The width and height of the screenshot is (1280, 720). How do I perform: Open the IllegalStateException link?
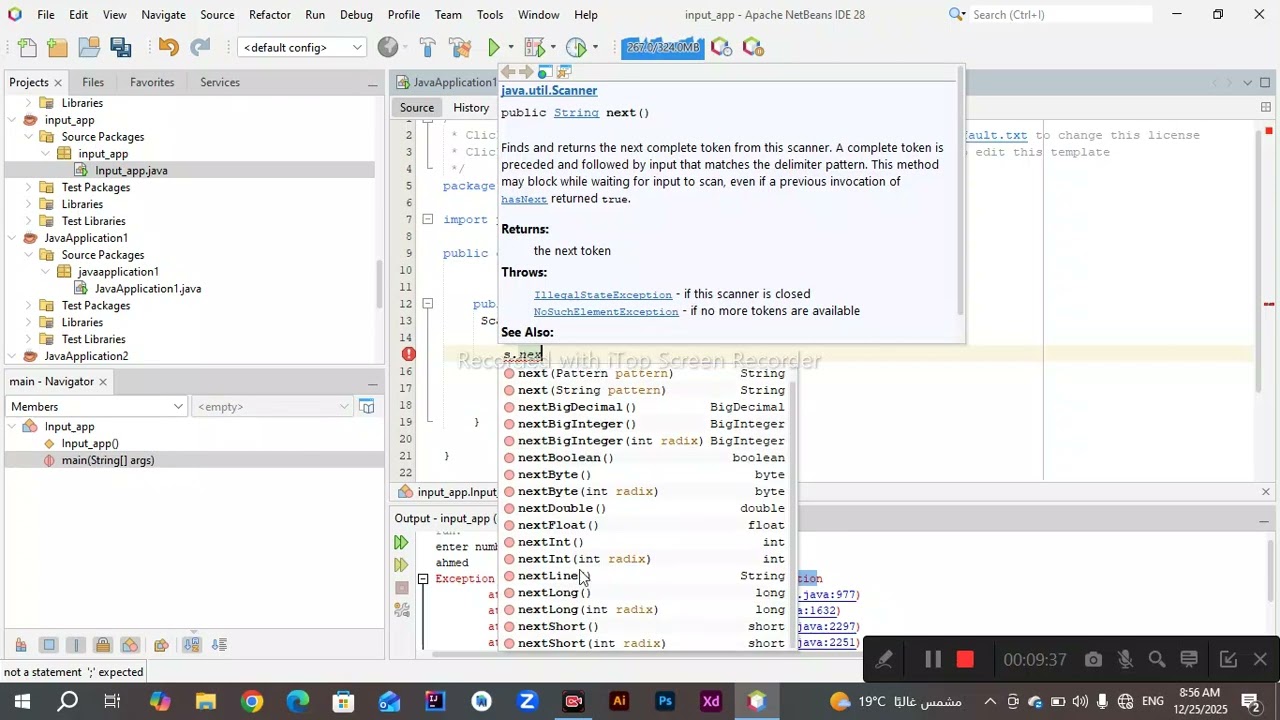[603, 295]
